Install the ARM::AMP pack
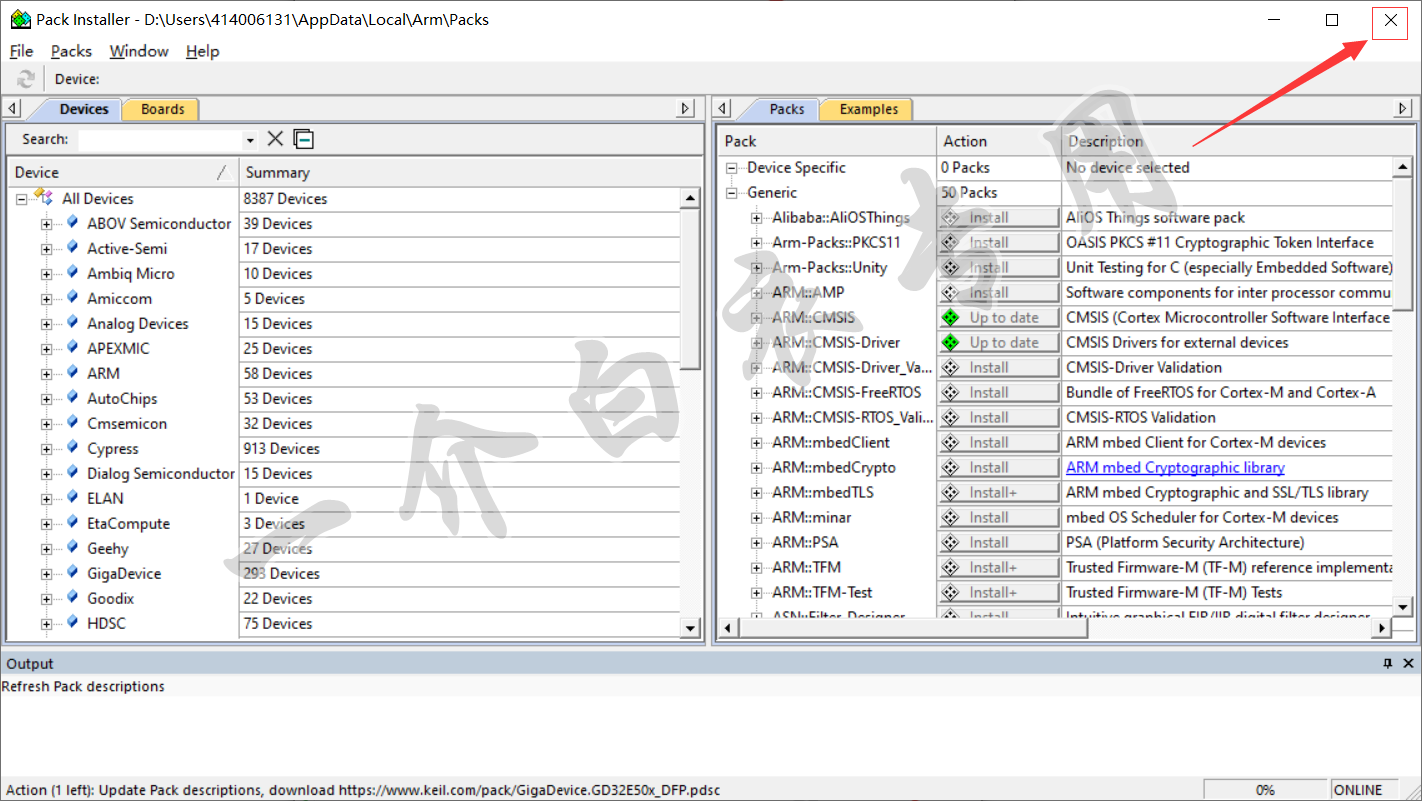The height and width of the screenshot is (801, 1422). tap(998, 293)
